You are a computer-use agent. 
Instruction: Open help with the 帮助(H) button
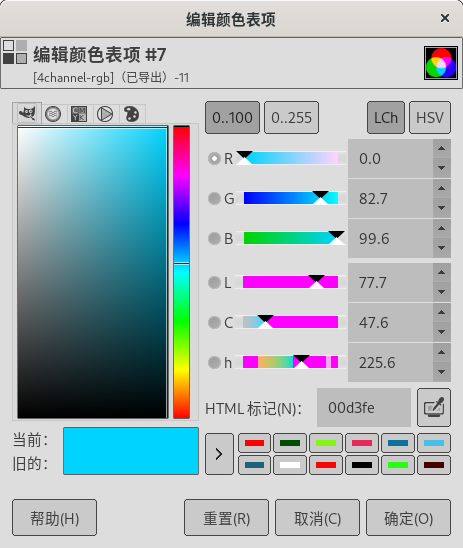(55, 518)
